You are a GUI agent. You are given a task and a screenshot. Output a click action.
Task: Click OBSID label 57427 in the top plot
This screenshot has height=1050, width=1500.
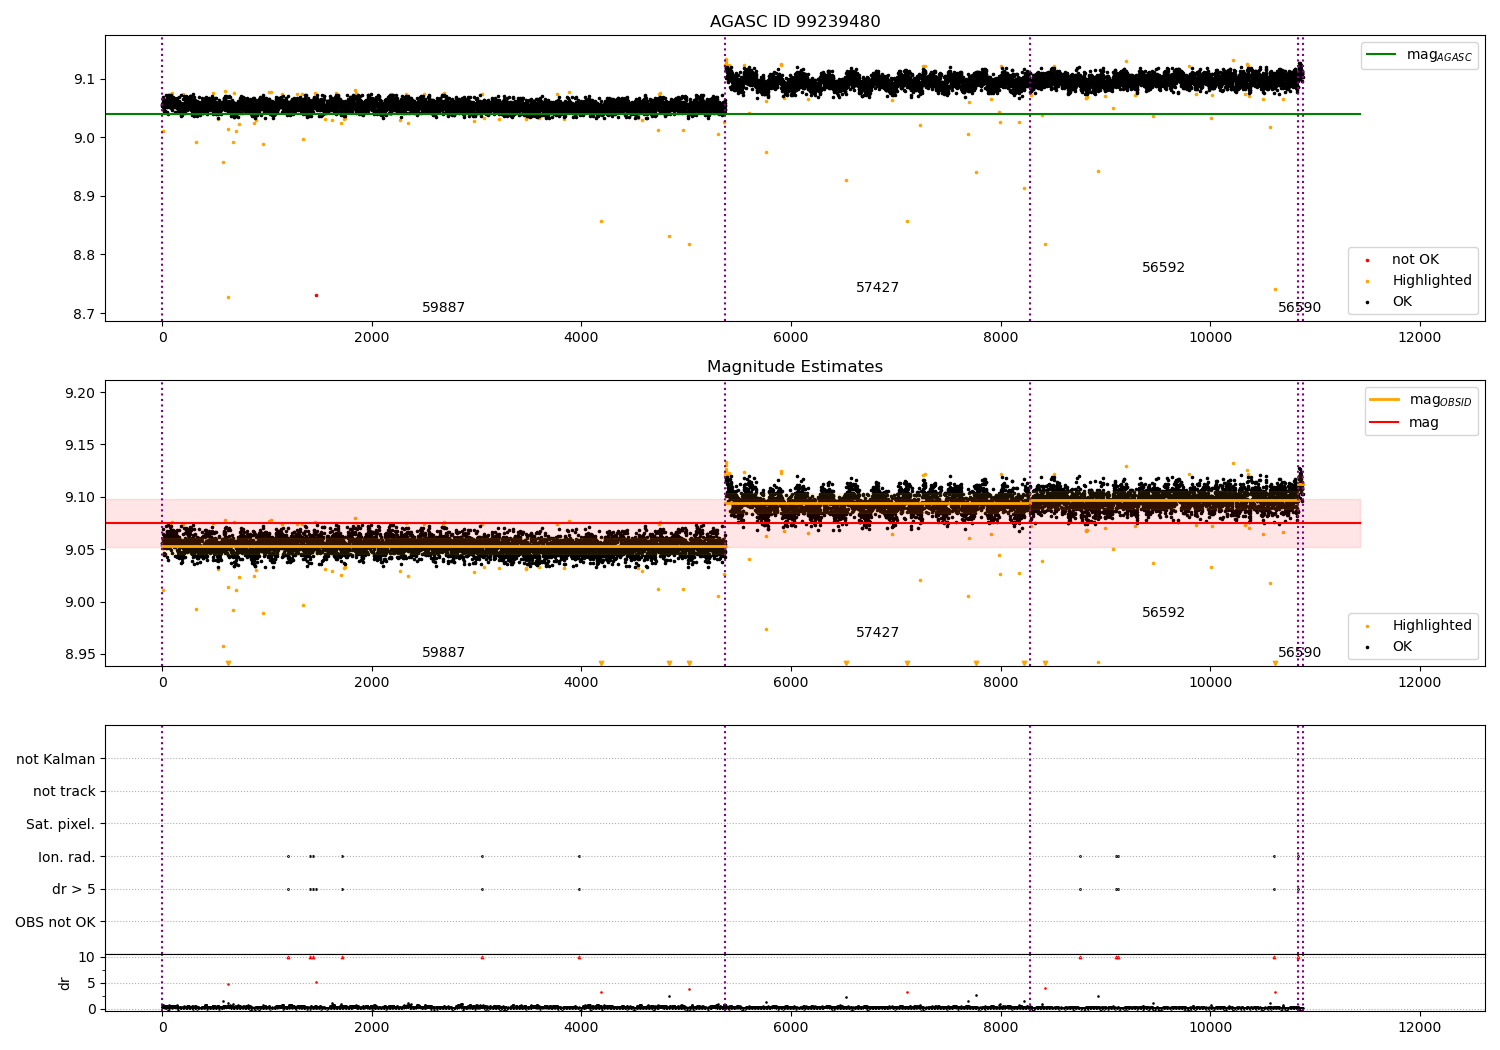click(x=877, y=288)
